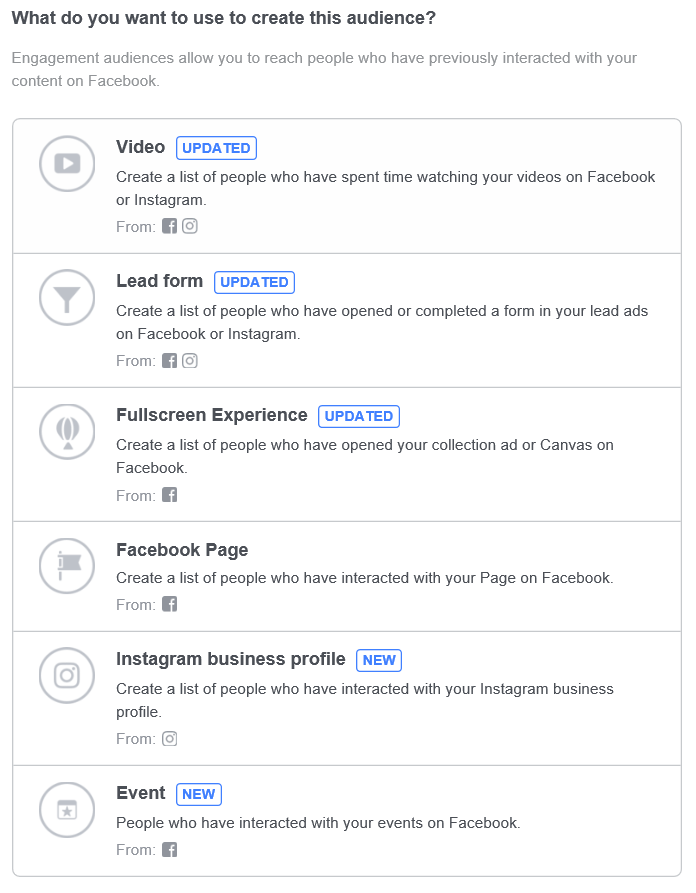Screen dimensions: 696x893
Task: Choose the Fullscreen Experience option title
Action: coord(211,415)
